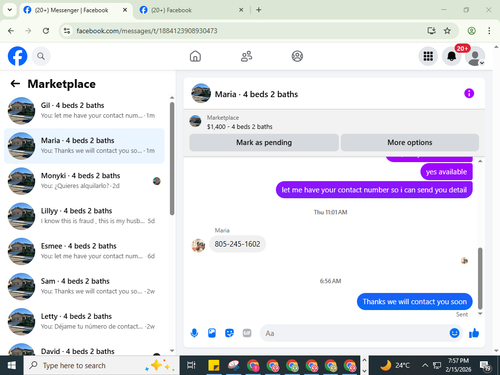This screenshot has height=375, width=500.
Task: Click the 805-245-1602 message bubble
Action: (x=237, y=244)
